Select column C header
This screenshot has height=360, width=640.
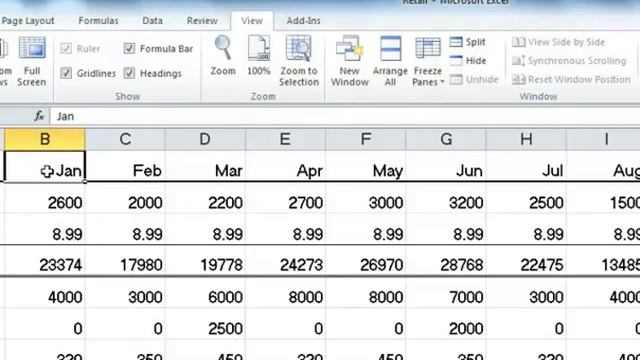coord(125,139)
